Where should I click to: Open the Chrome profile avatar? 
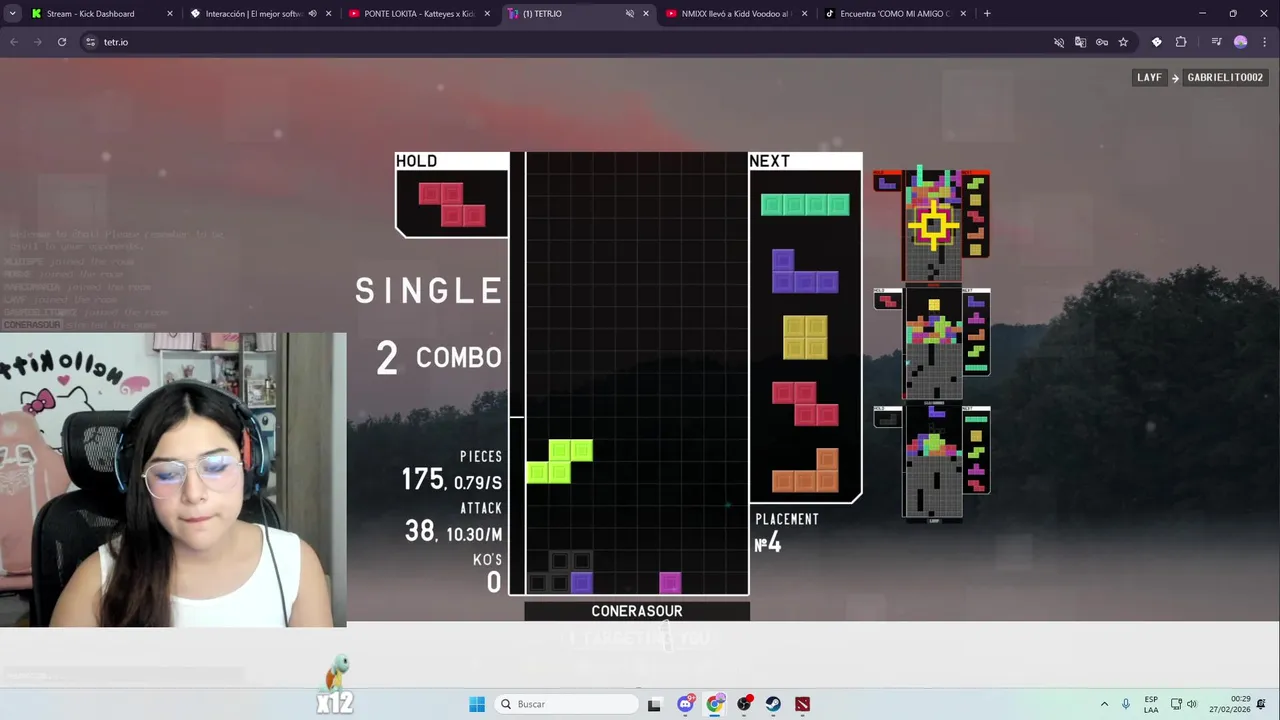coord(1241,42)
